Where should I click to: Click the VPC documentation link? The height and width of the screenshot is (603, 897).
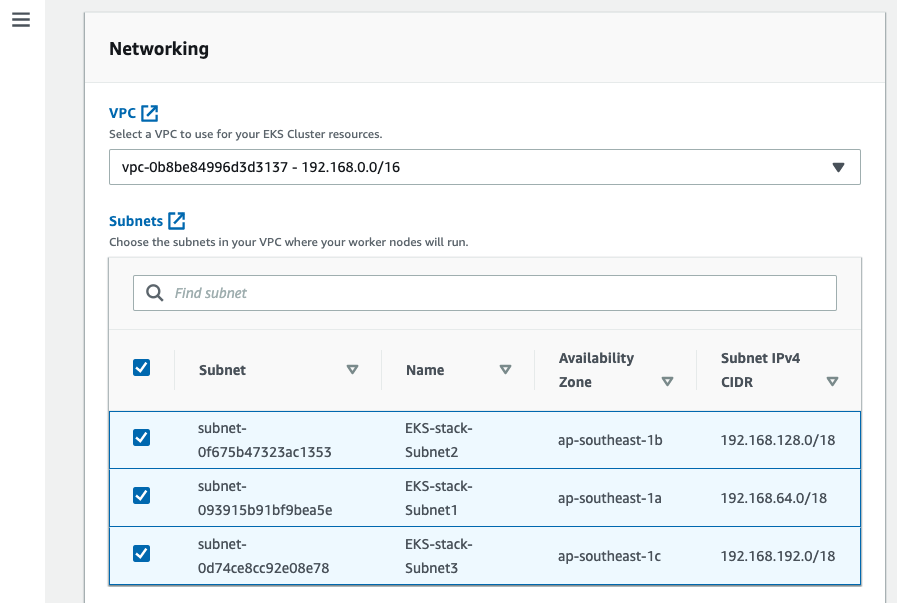122,113
